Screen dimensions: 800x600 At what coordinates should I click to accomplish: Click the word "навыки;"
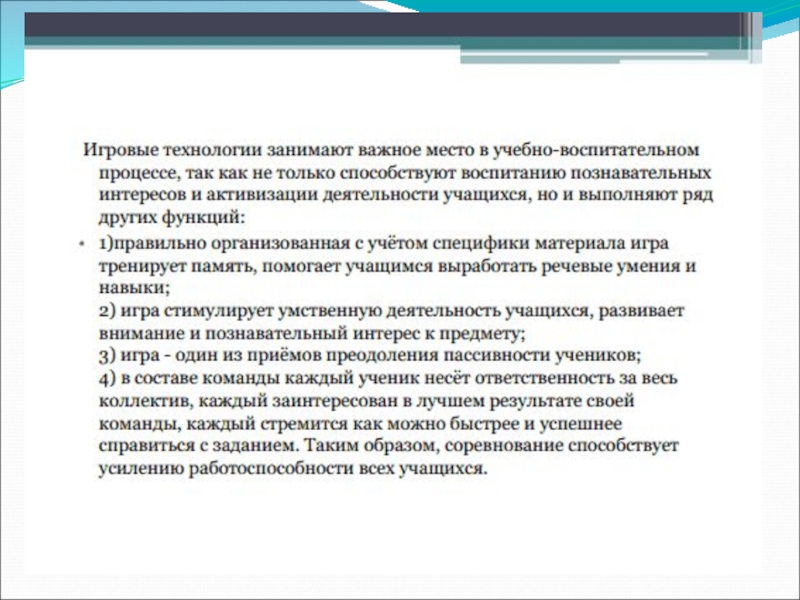pos(134,288)
